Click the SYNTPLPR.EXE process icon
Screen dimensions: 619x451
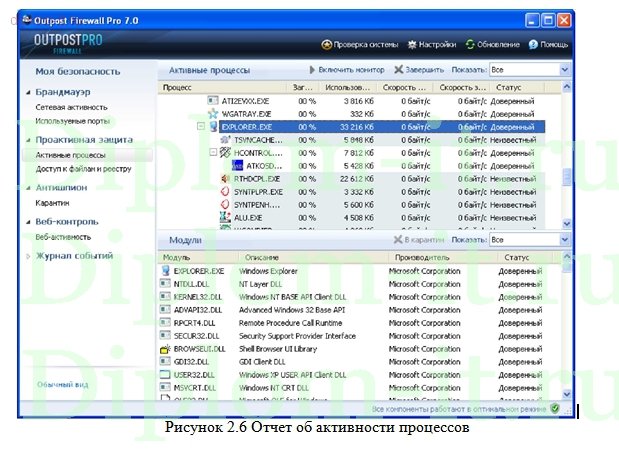[225, 192]
